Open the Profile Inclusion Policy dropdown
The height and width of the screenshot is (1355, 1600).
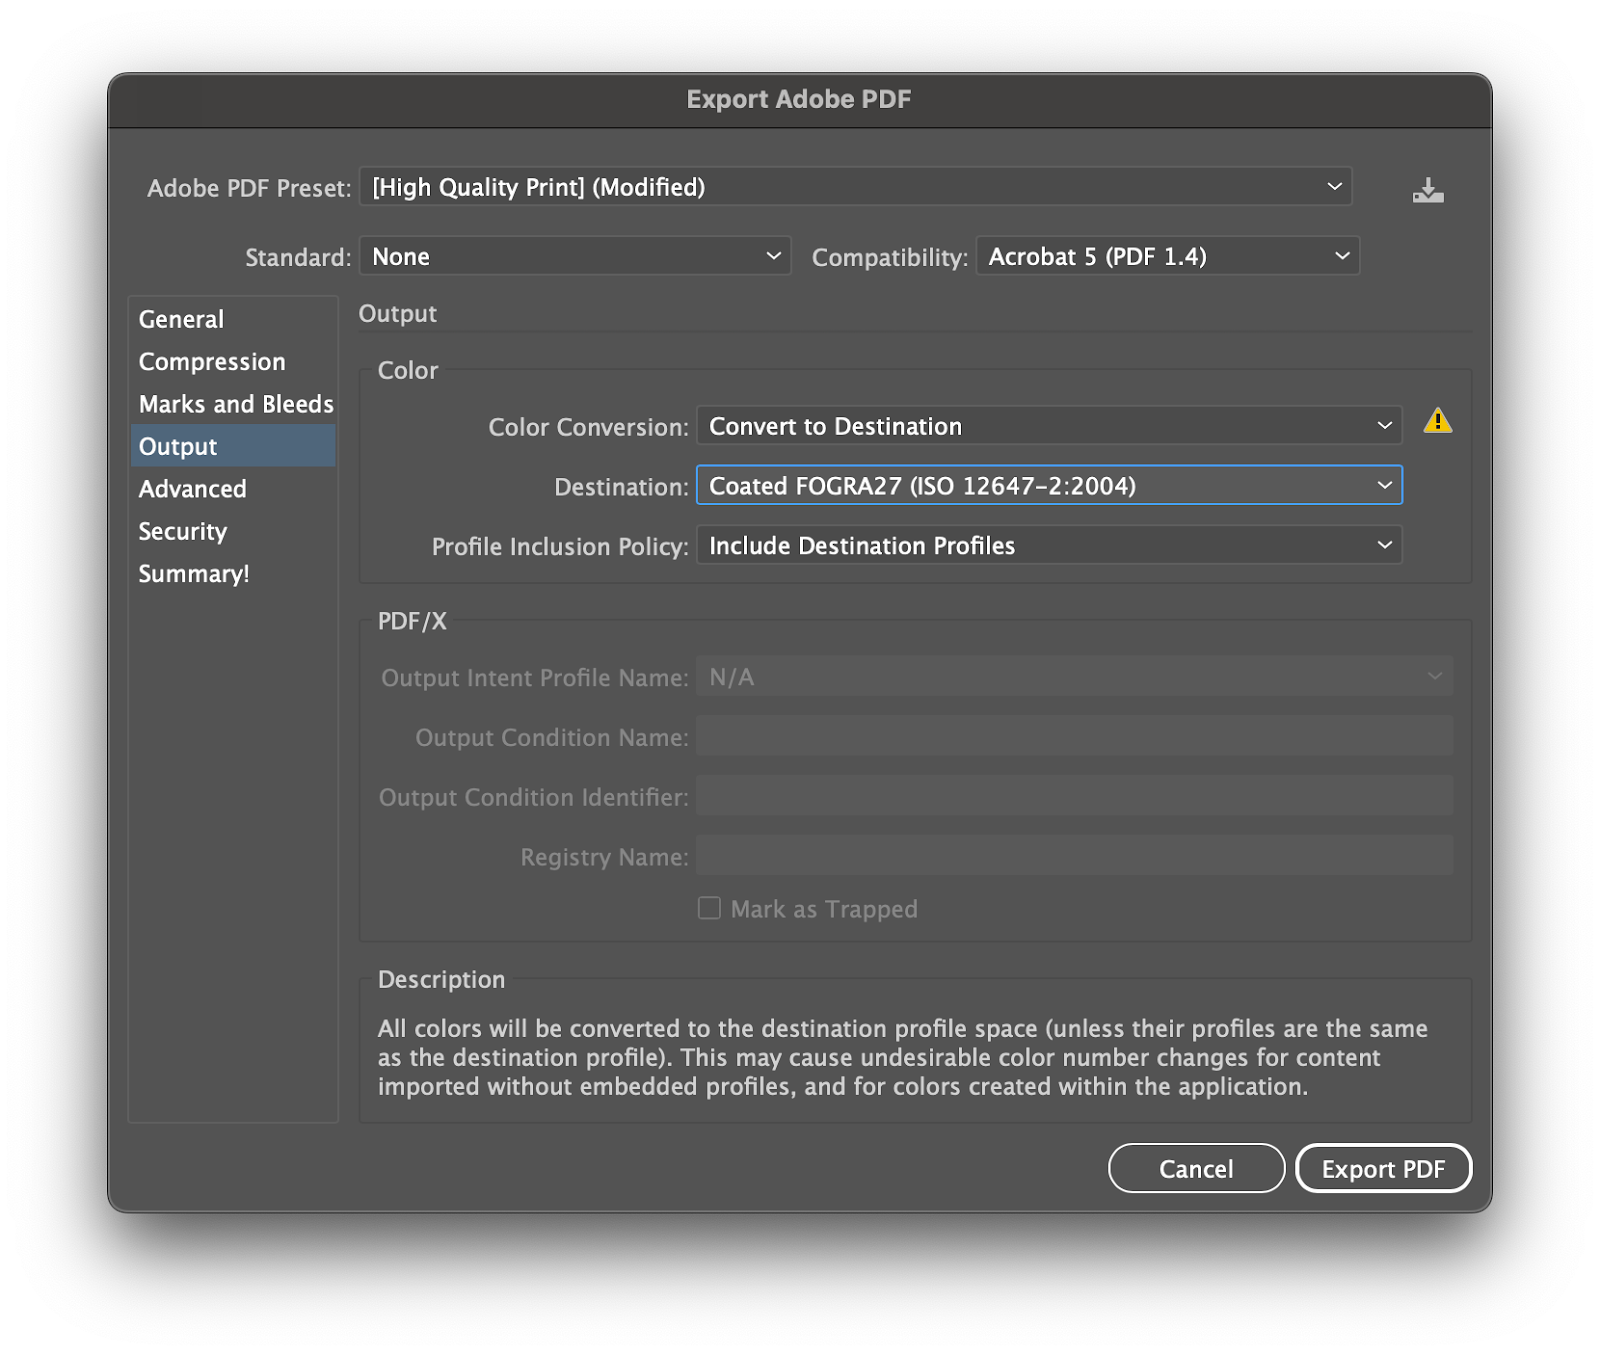1049,546
